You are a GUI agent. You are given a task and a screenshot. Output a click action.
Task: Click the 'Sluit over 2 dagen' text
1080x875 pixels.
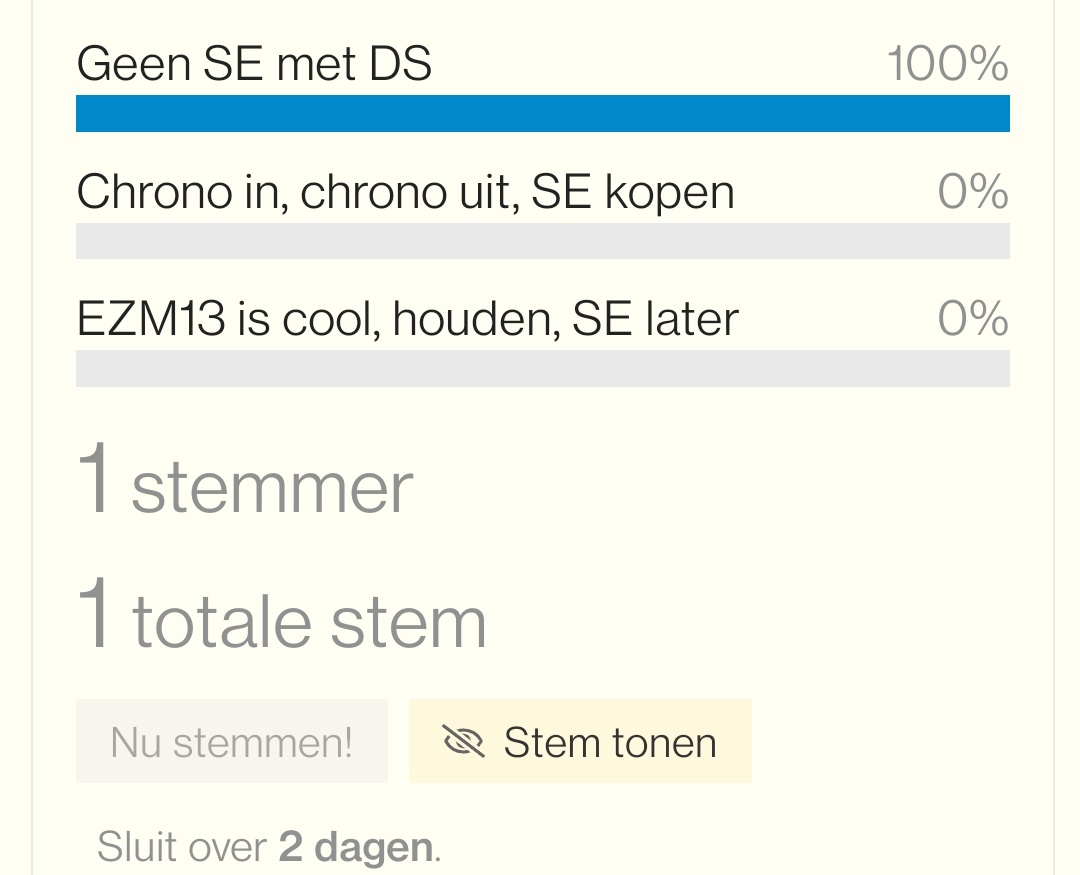[x=269, y=847]
